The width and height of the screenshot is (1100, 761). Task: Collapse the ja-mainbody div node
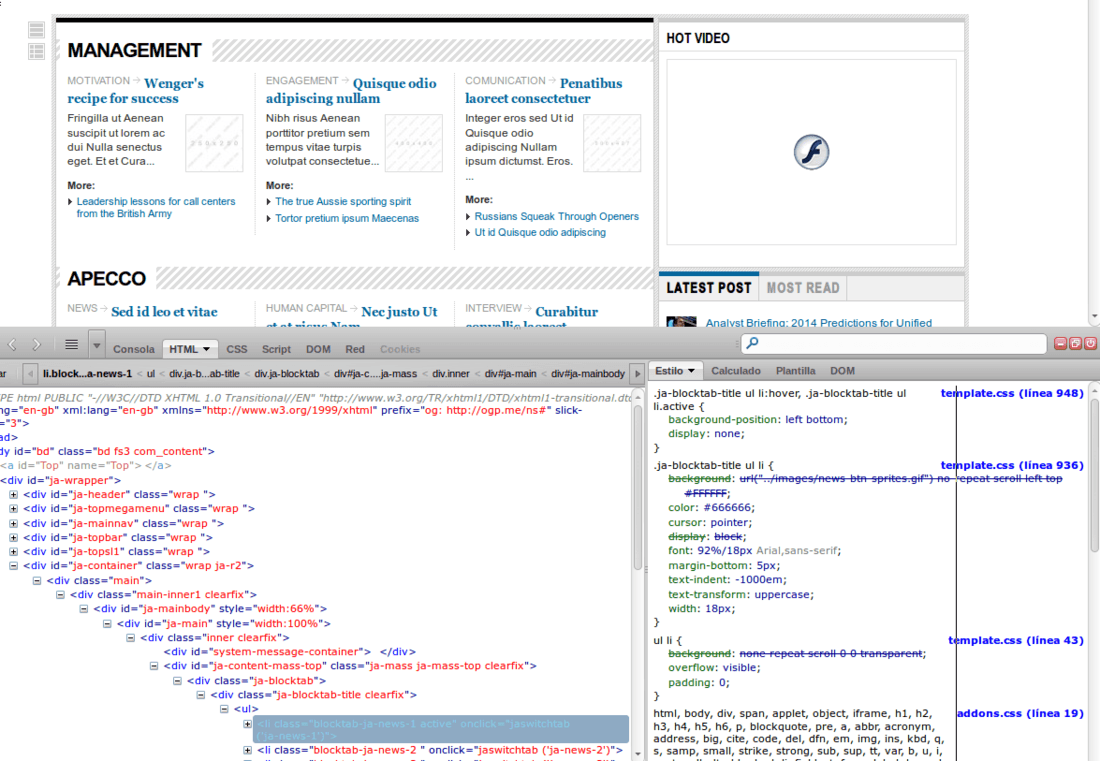click(83, 609)
